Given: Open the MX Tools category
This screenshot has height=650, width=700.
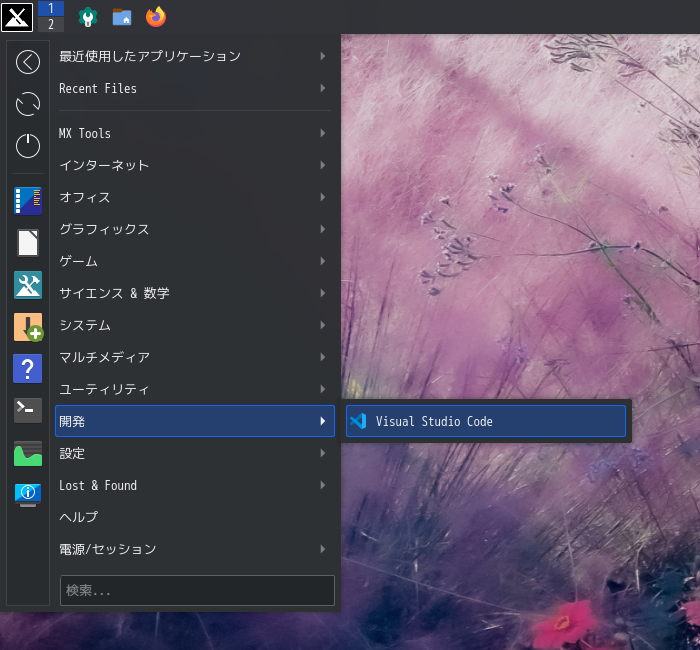Looking at the screenshot, I should (x=195, y=133).
